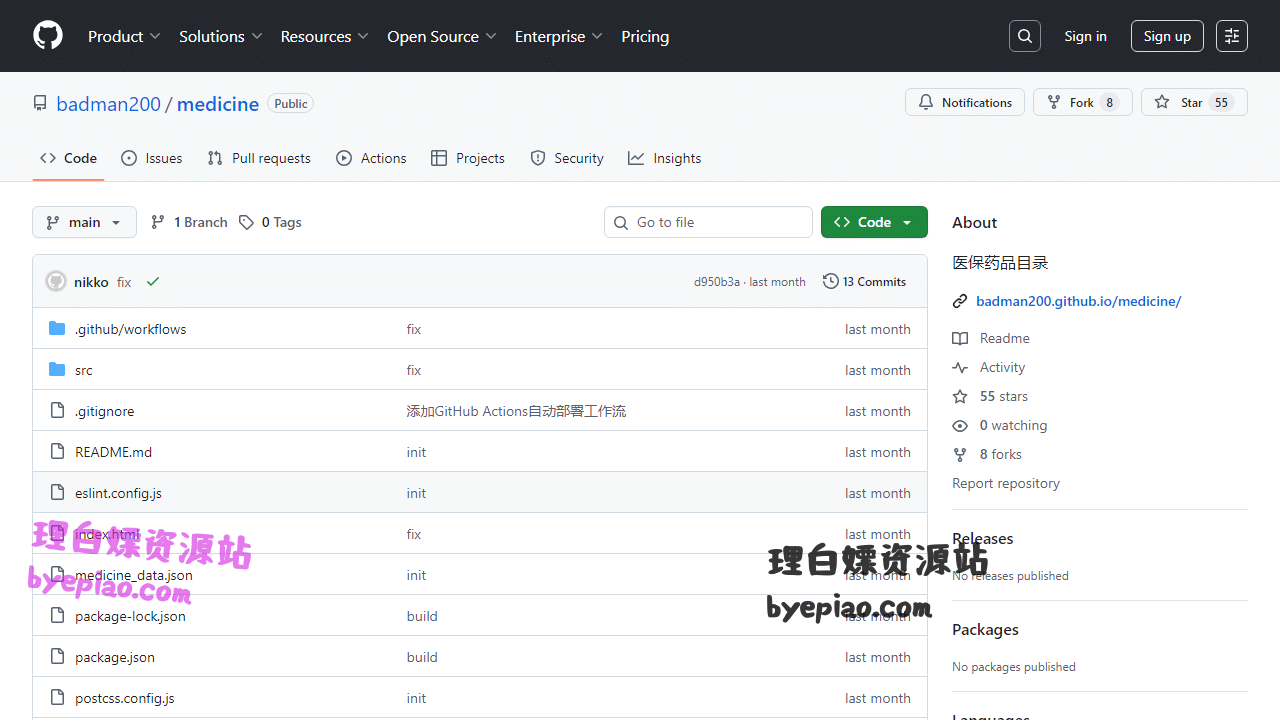Click the tag icon beside 0 Tags

(x=246, y=222)
